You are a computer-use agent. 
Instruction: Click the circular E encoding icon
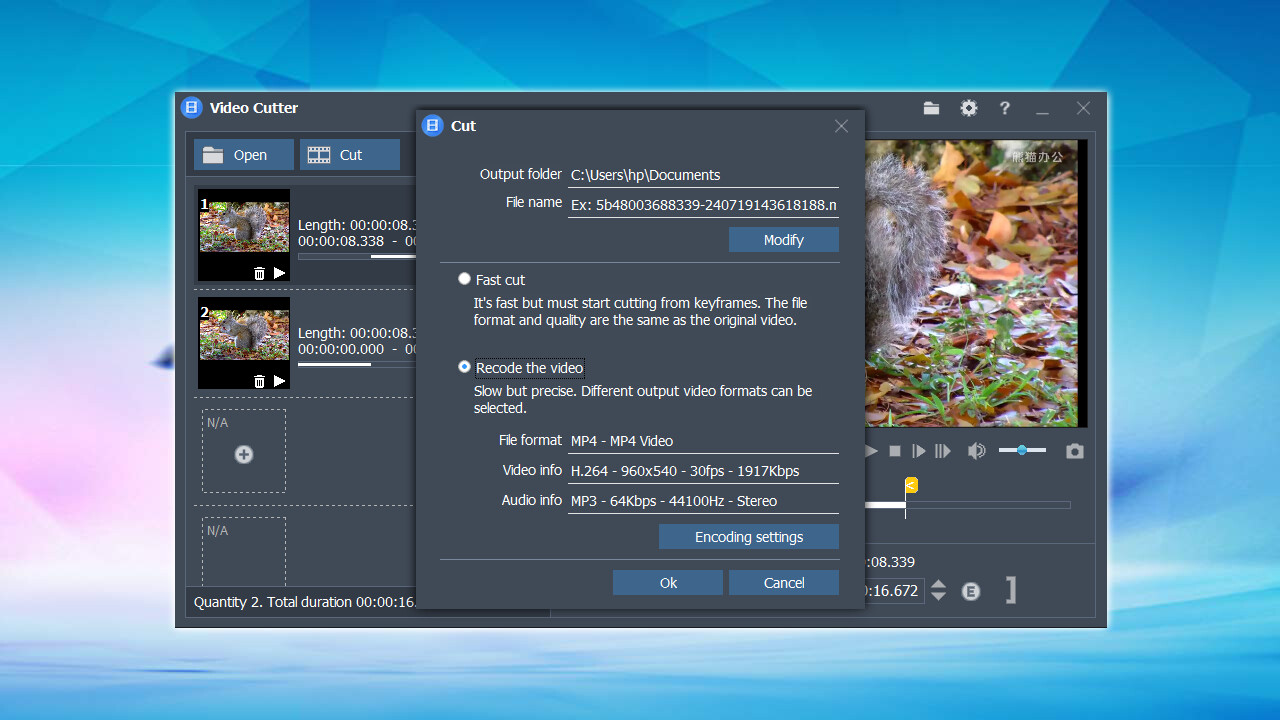click(971, 591)
